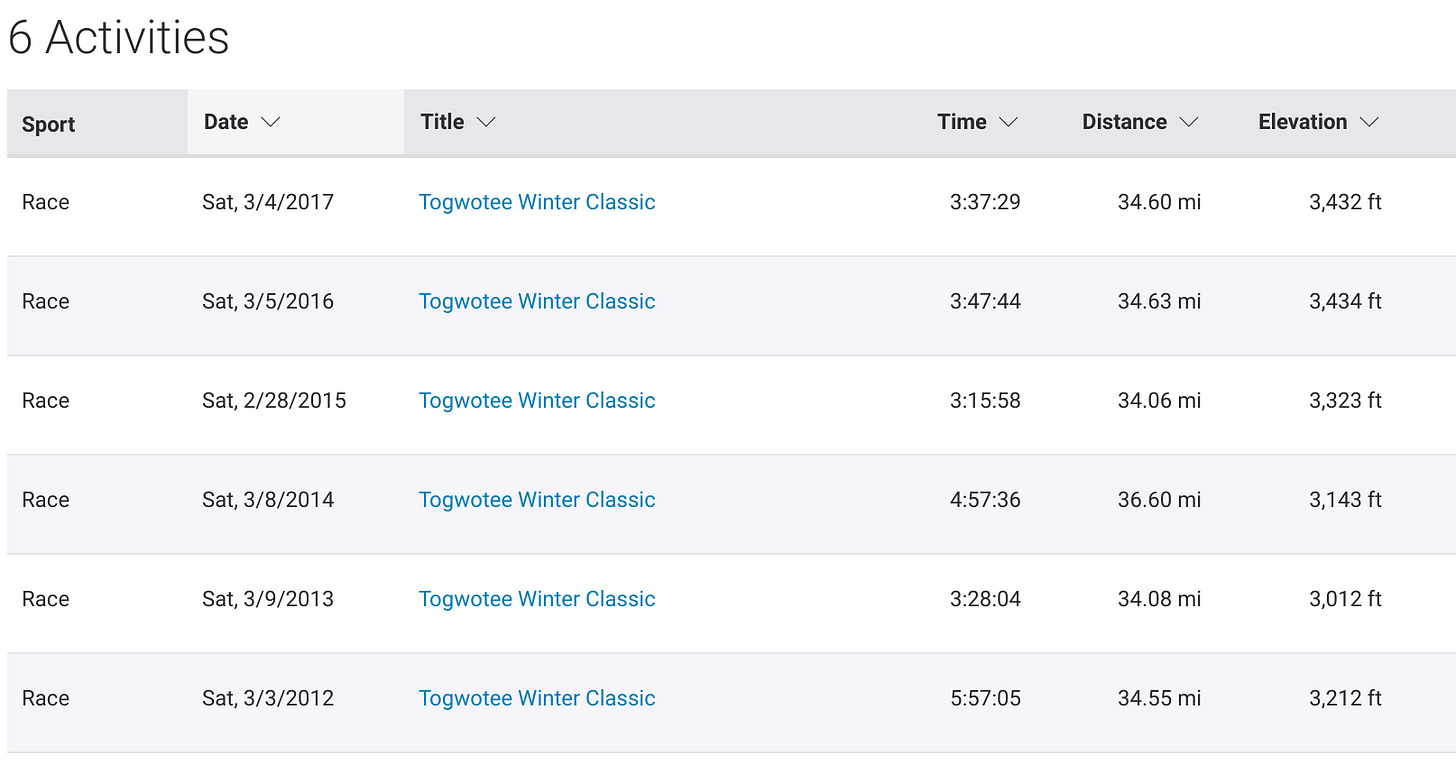Select the activity row dated Sat, 3/3/2012

pyautogui.click(x=800, y=698)
